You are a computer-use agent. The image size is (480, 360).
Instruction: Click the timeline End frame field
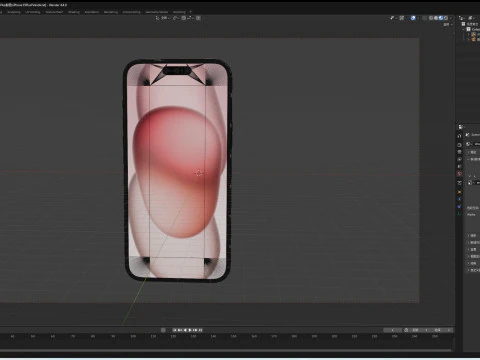coord(442,330)
